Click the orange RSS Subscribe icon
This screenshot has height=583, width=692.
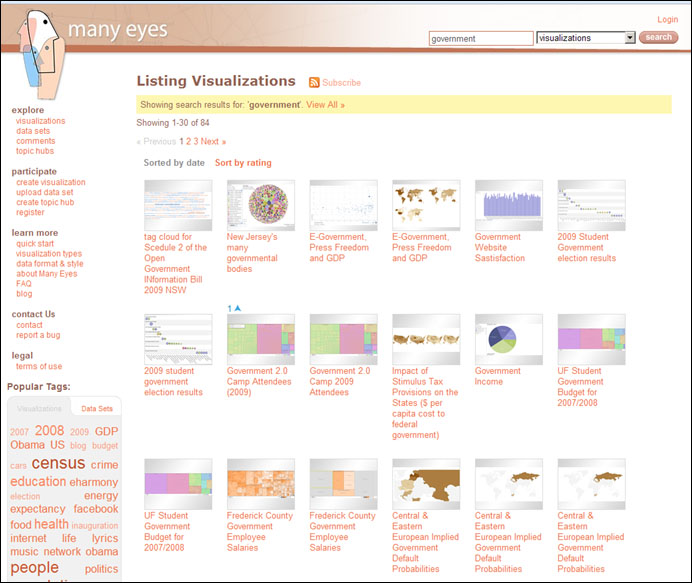tap(314, 82)
